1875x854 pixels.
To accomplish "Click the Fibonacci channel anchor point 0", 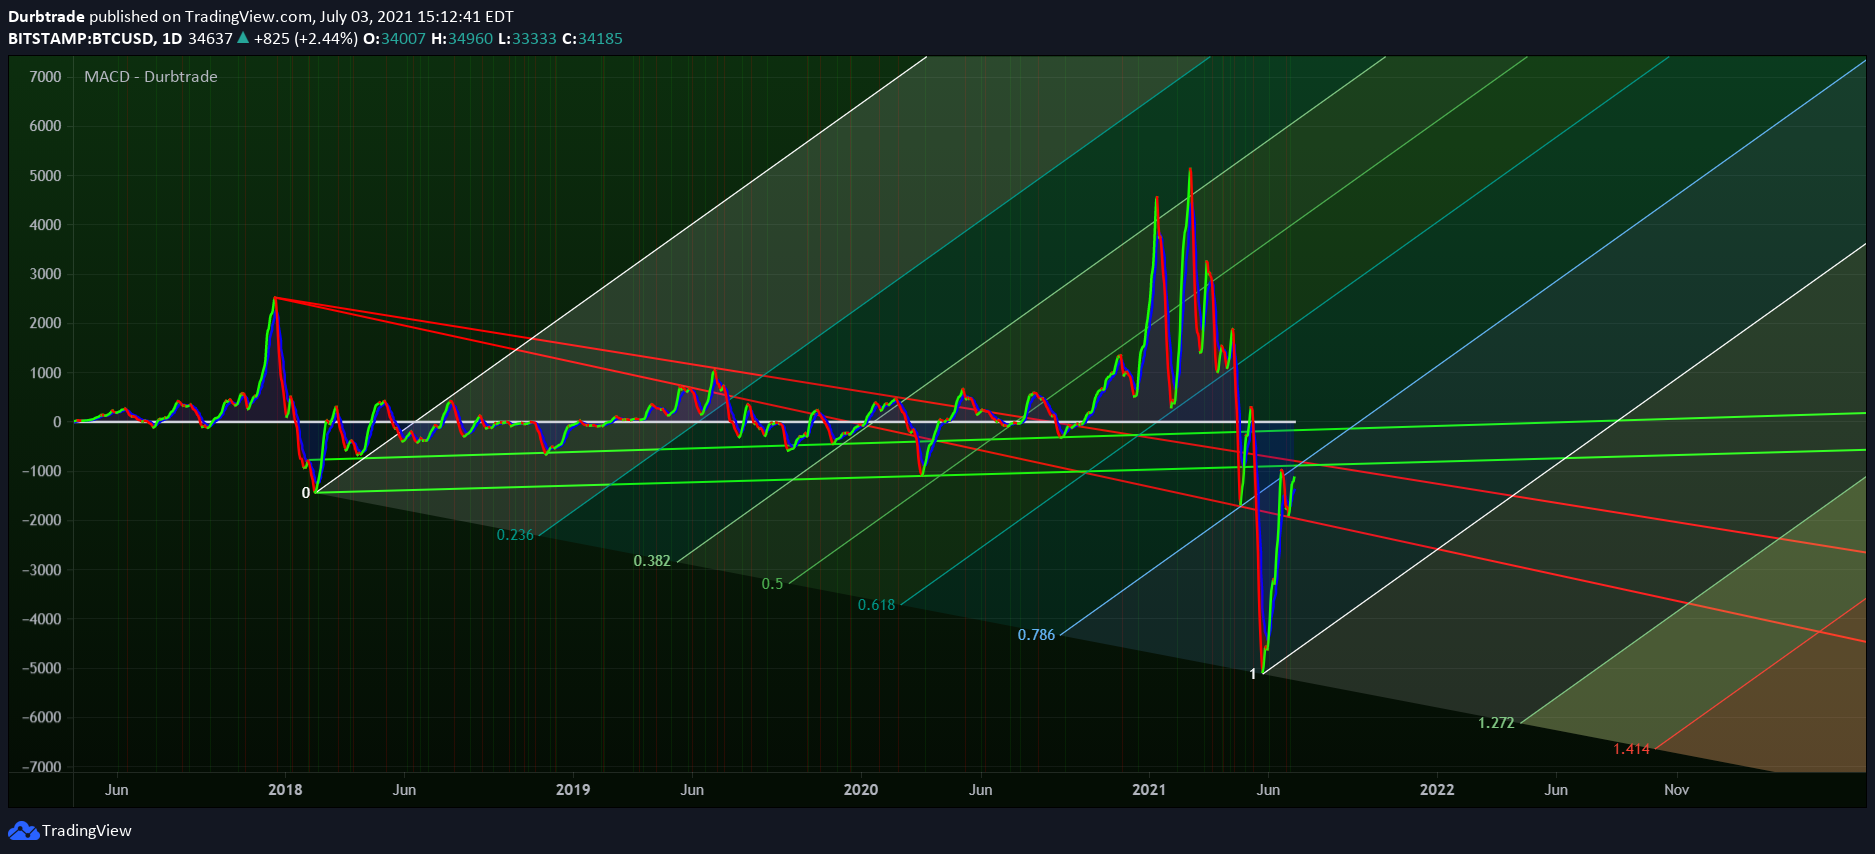I will 306,493.
